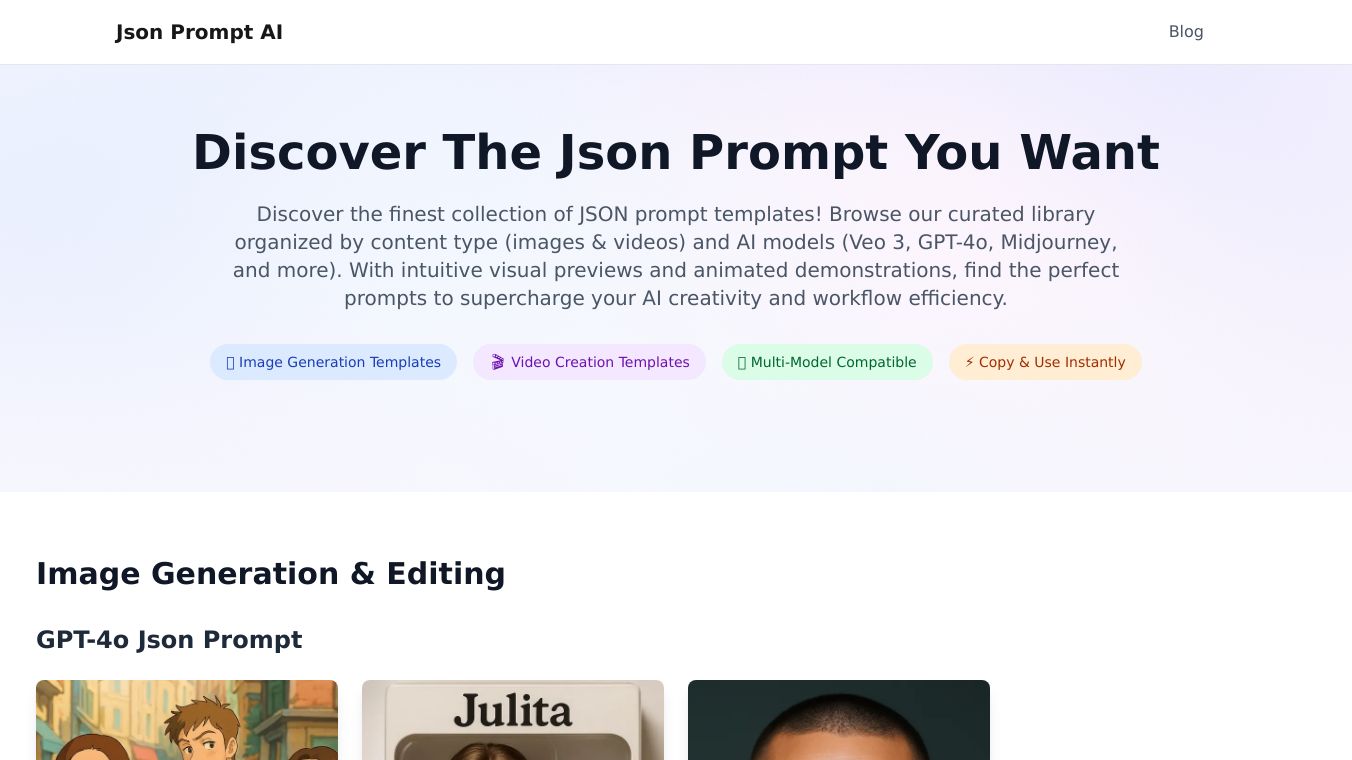Go home via the Json Prompt AI logo
Image resolution: width=1352 pixels, height=760 pixels.
coord(199,32)
